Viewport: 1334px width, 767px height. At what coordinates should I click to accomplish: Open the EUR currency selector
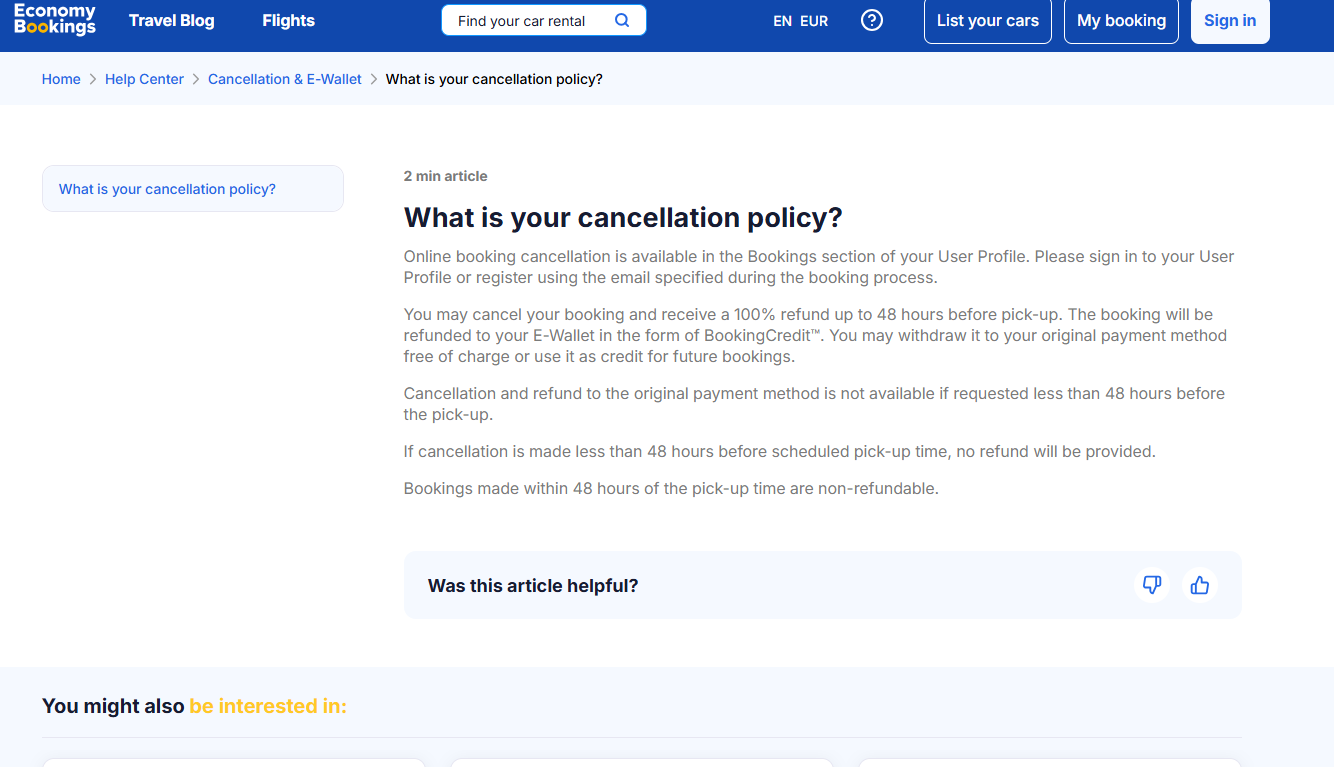pos(814,21)
